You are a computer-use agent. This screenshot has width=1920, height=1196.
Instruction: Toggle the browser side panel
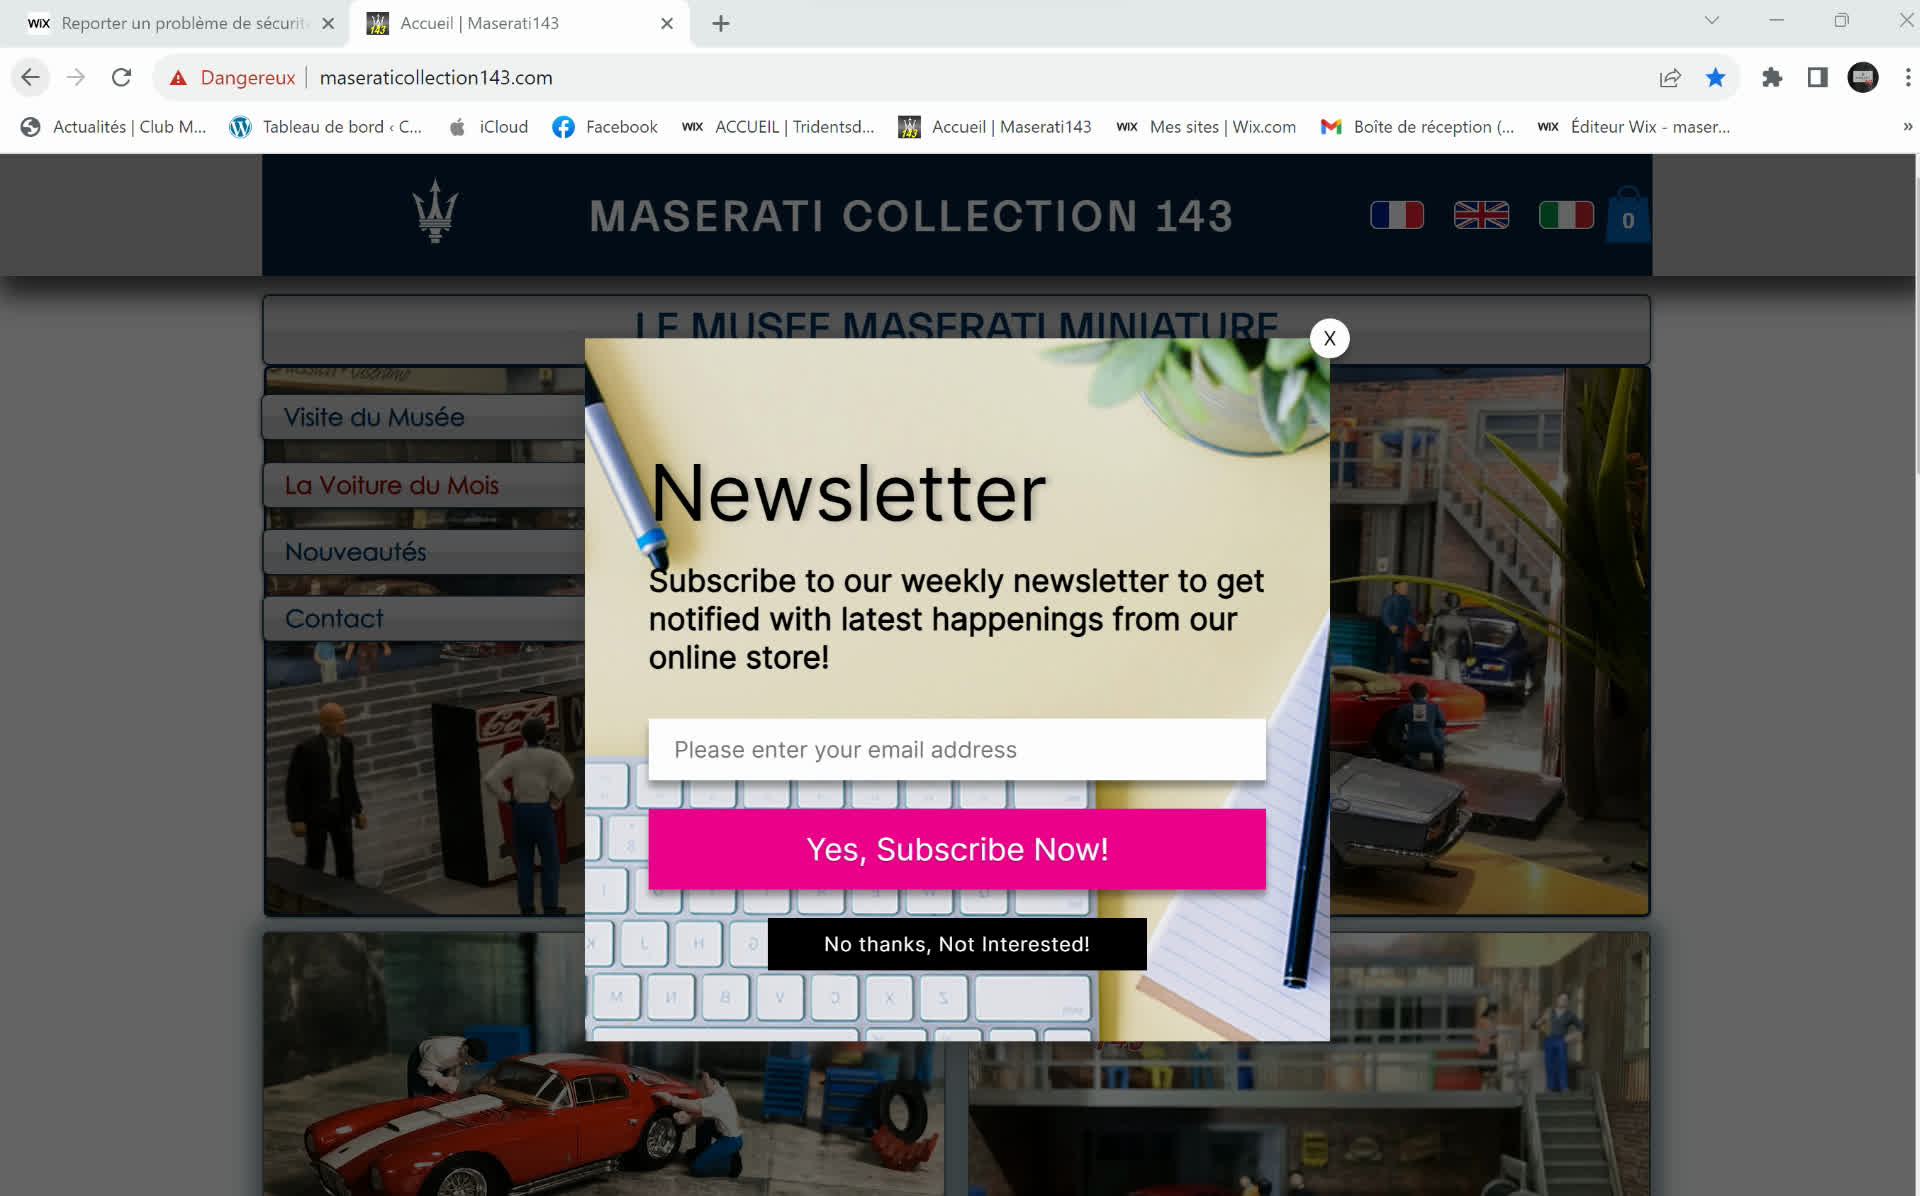(x=1817, y=78)
